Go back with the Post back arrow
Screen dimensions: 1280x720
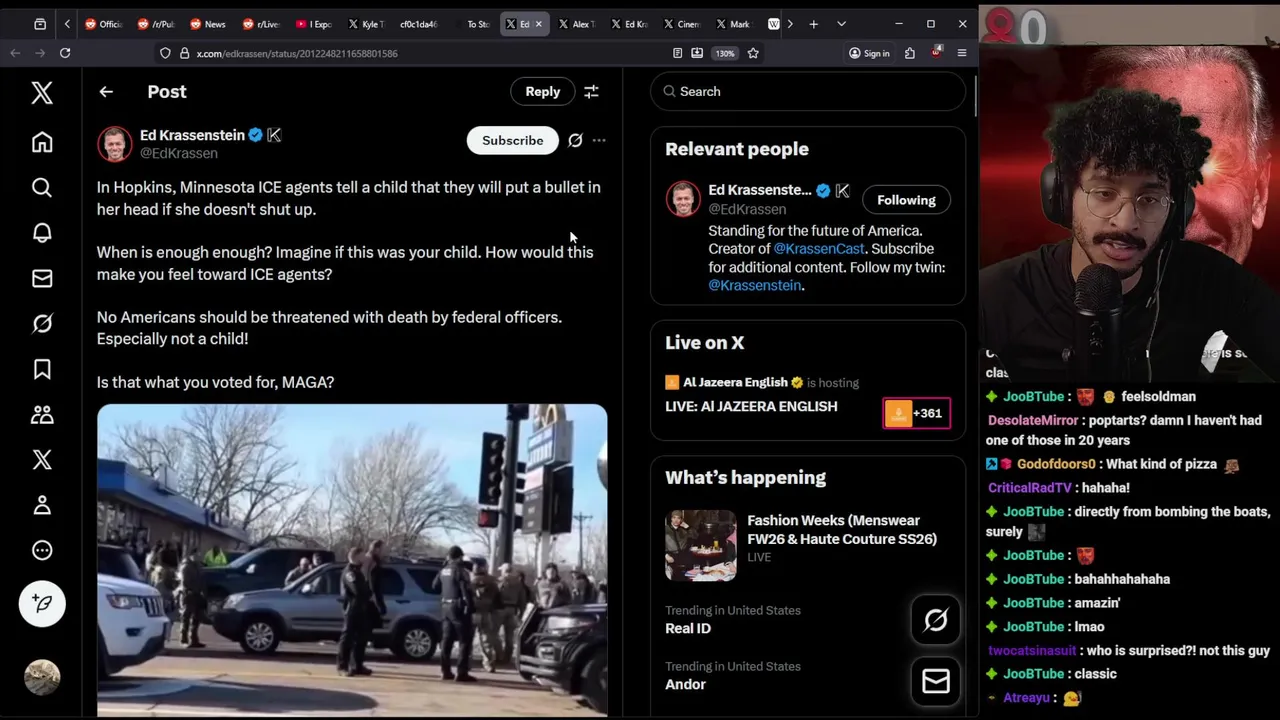[x=106, y=92]
